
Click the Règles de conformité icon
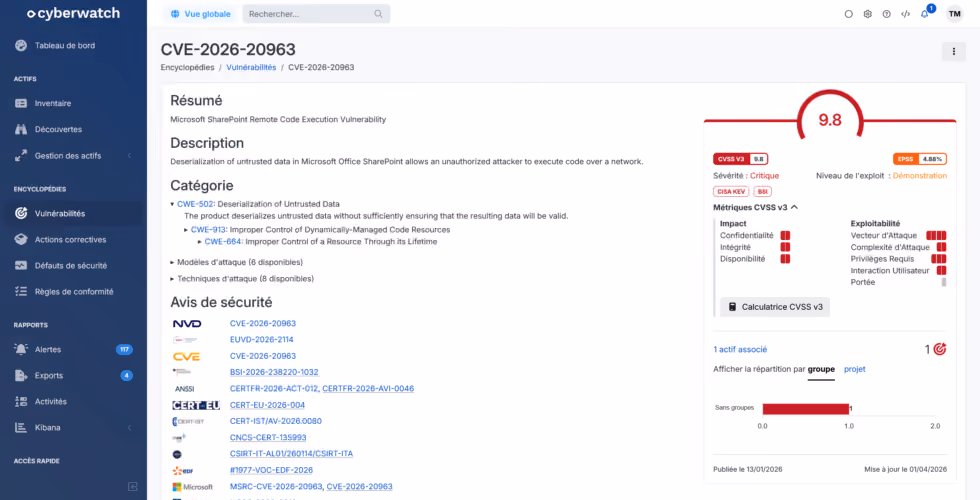click(x=21, y=291)
